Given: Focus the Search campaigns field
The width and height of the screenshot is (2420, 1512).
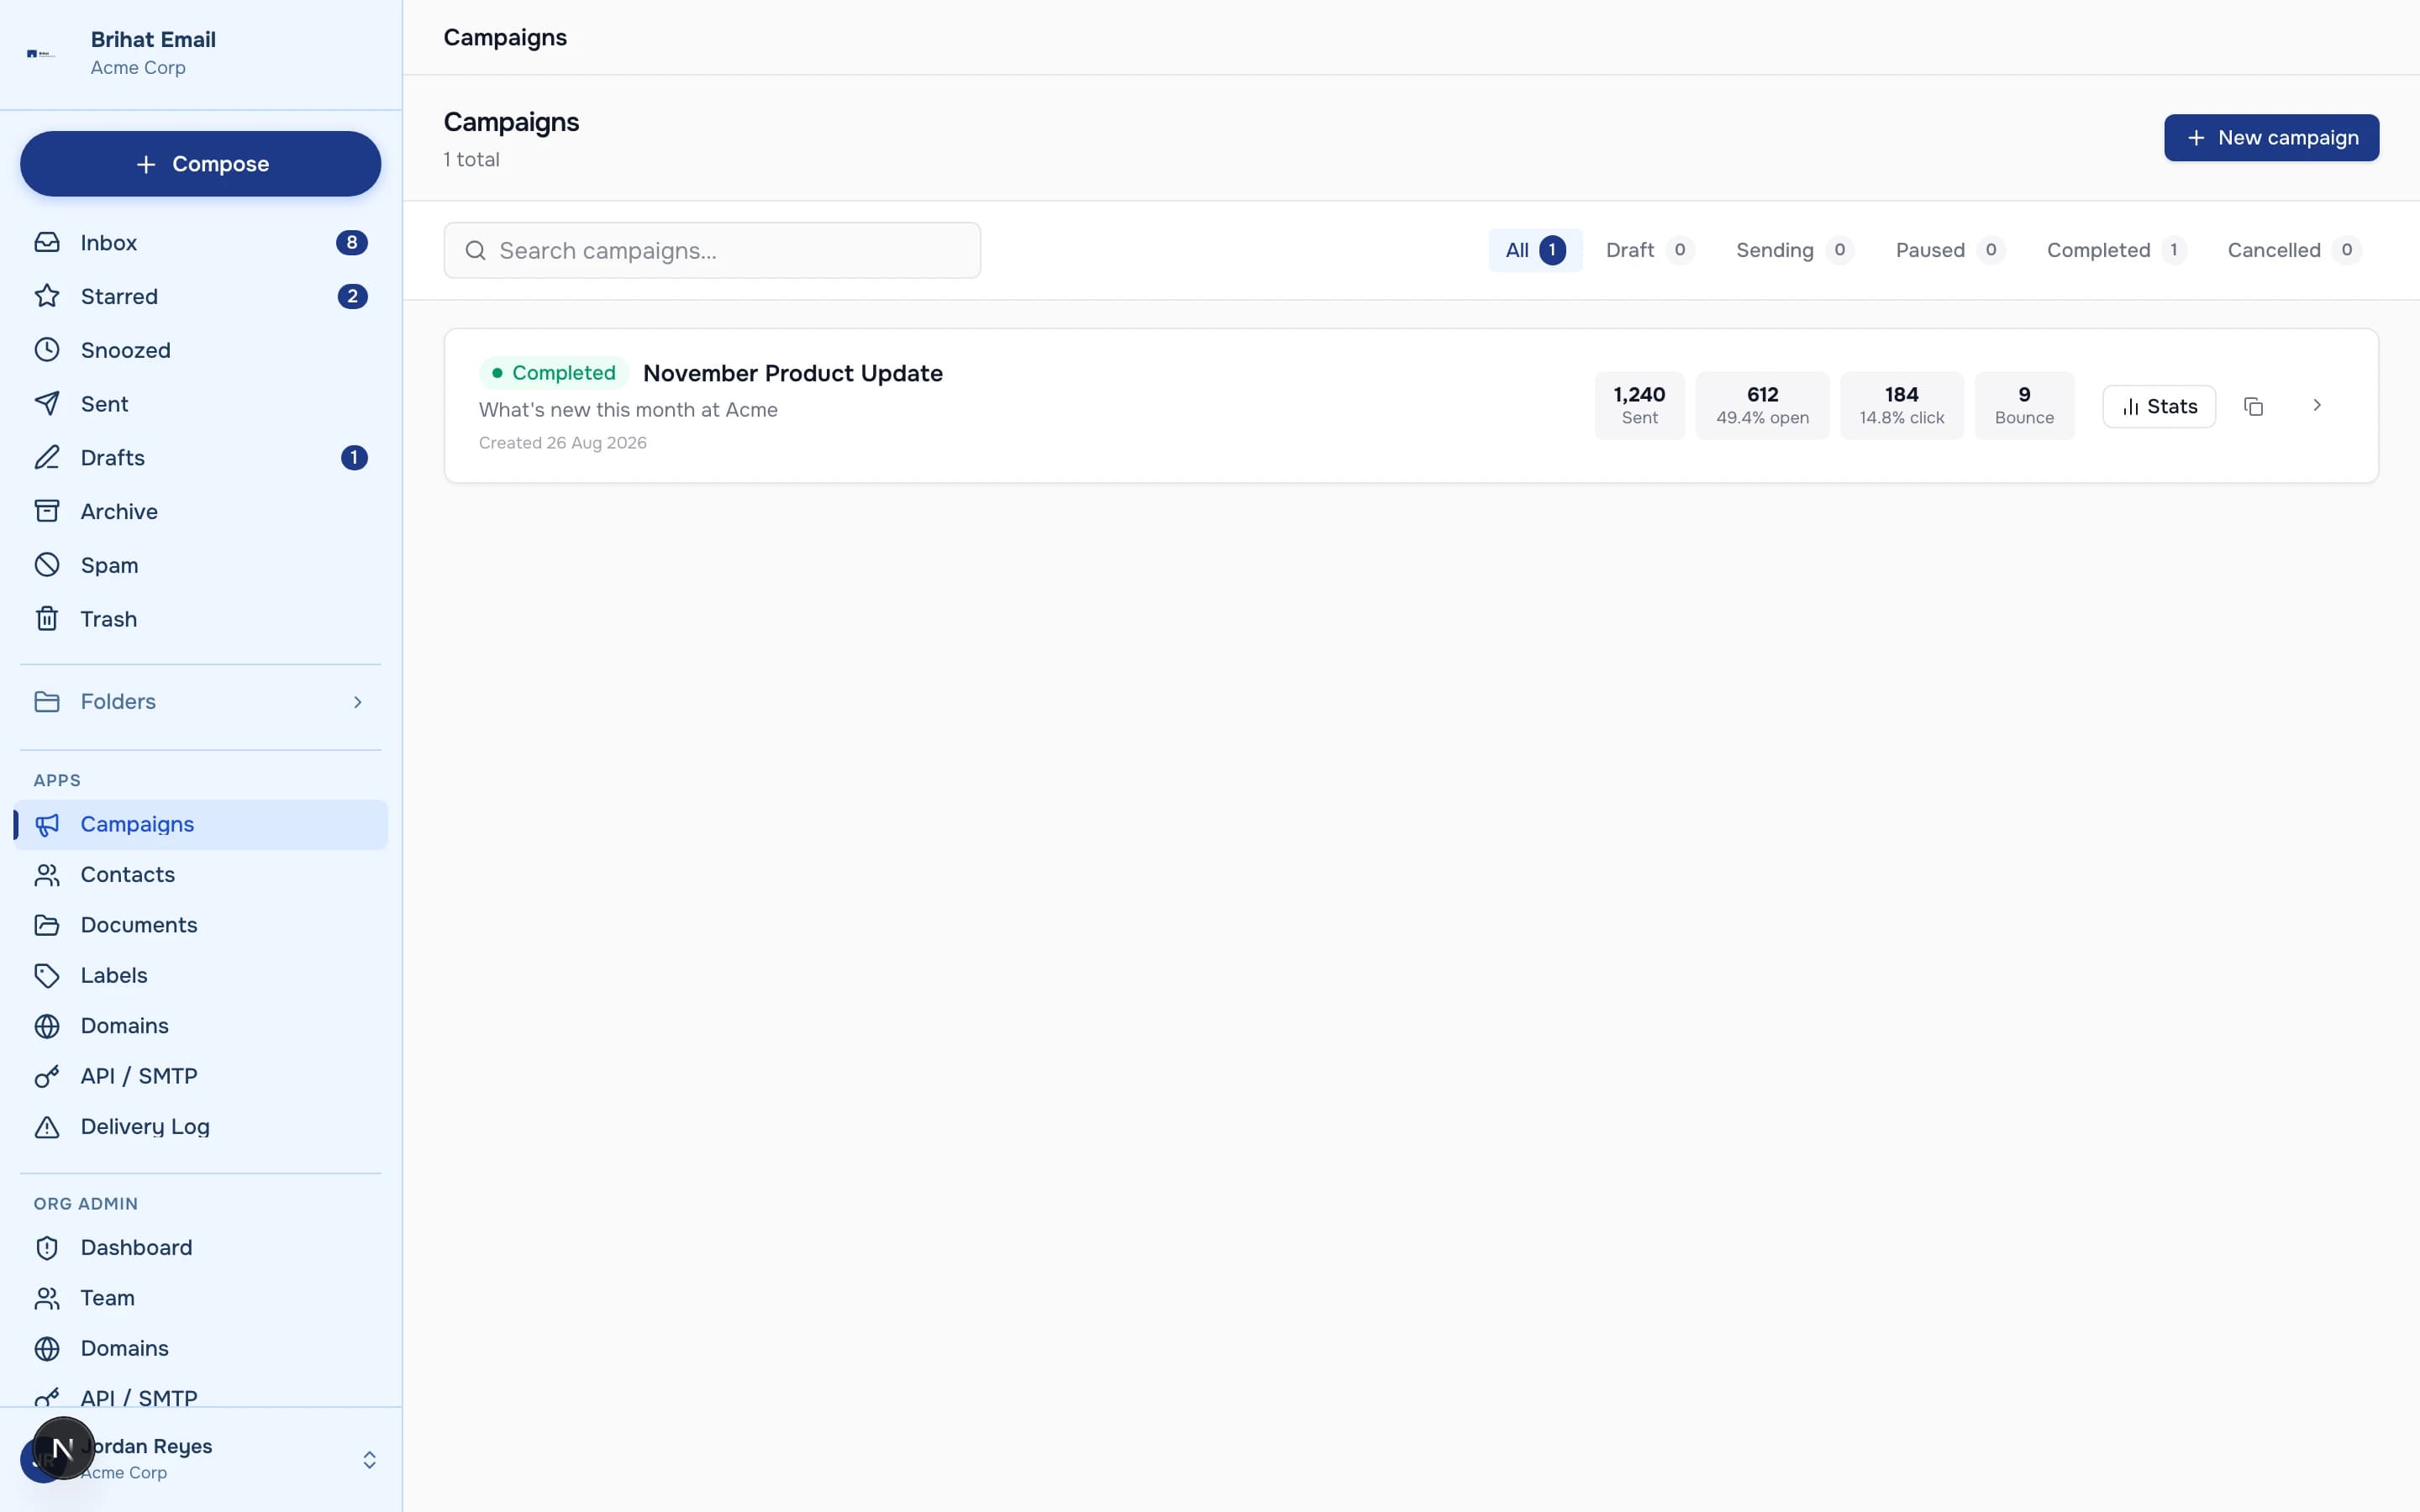Looking at the screenshot, I should [x=712, y=251].
